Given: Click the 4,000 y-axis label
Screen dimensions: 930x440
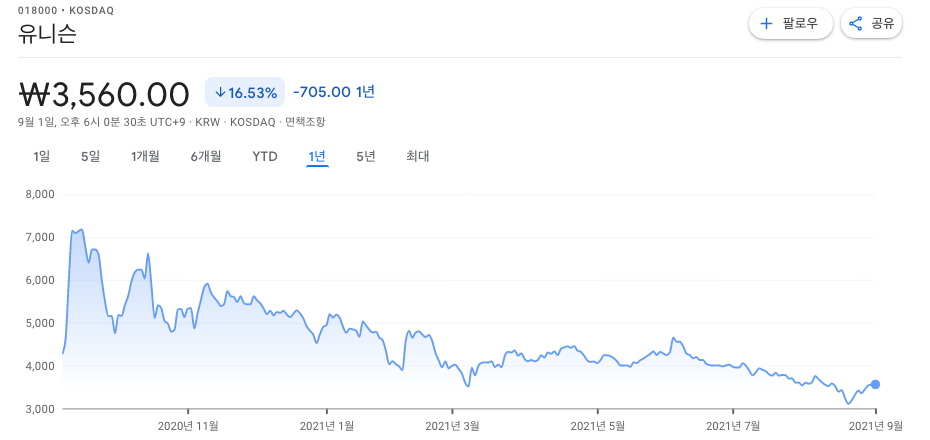Looking at the screenshot, I should point(40,366).
